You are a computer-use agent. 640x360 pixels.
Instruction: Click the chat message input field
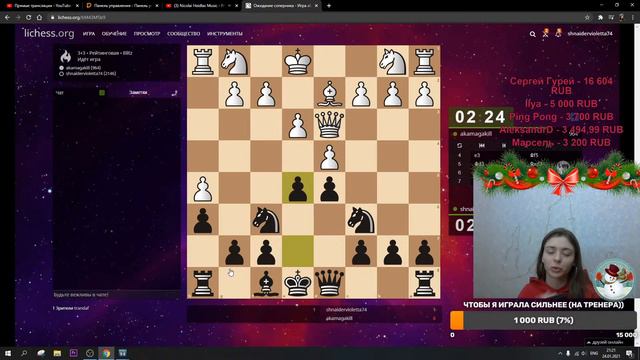pyautogui.click(x=117, y=294)
